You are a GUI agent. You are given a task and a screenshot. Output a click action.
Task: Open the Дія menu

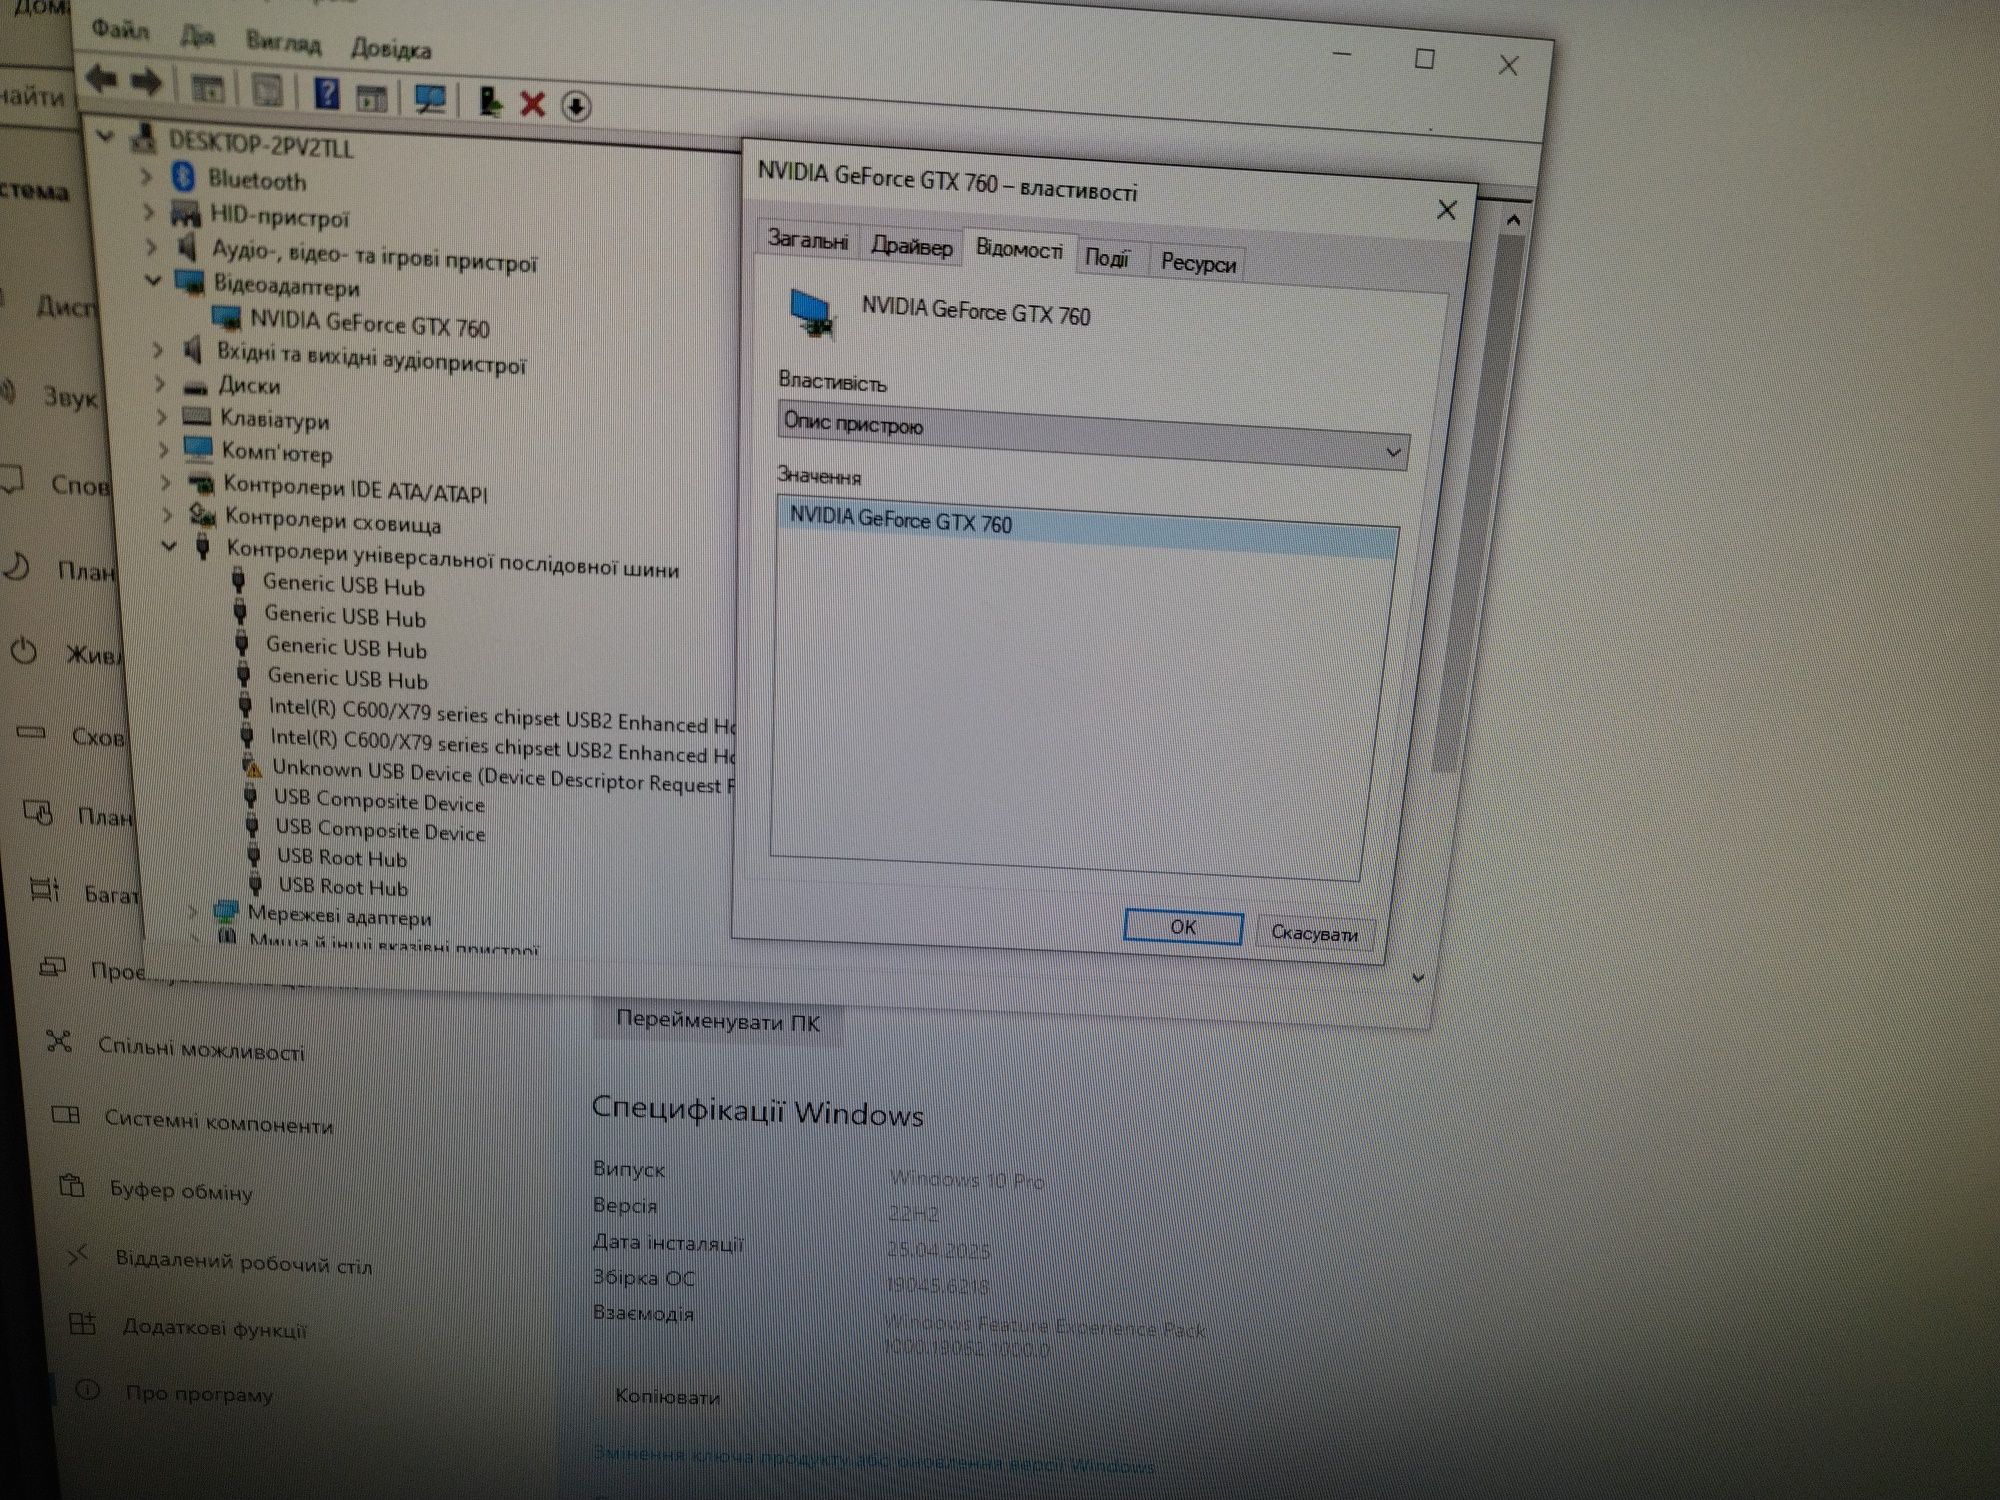point(197,36)
